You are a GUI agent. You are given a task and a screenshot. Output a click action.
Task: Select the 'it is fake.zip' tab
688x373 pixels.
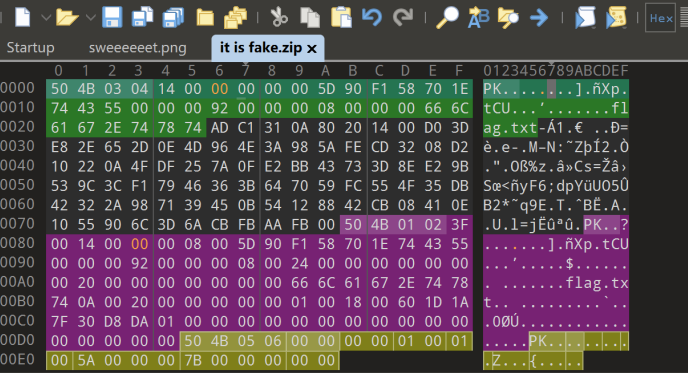(x=261, y=47)
